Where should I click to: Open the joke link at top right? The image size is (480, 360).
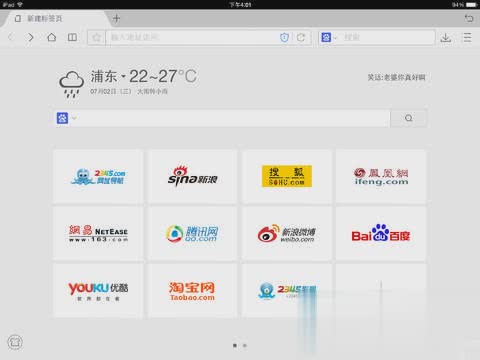[396, 77]
